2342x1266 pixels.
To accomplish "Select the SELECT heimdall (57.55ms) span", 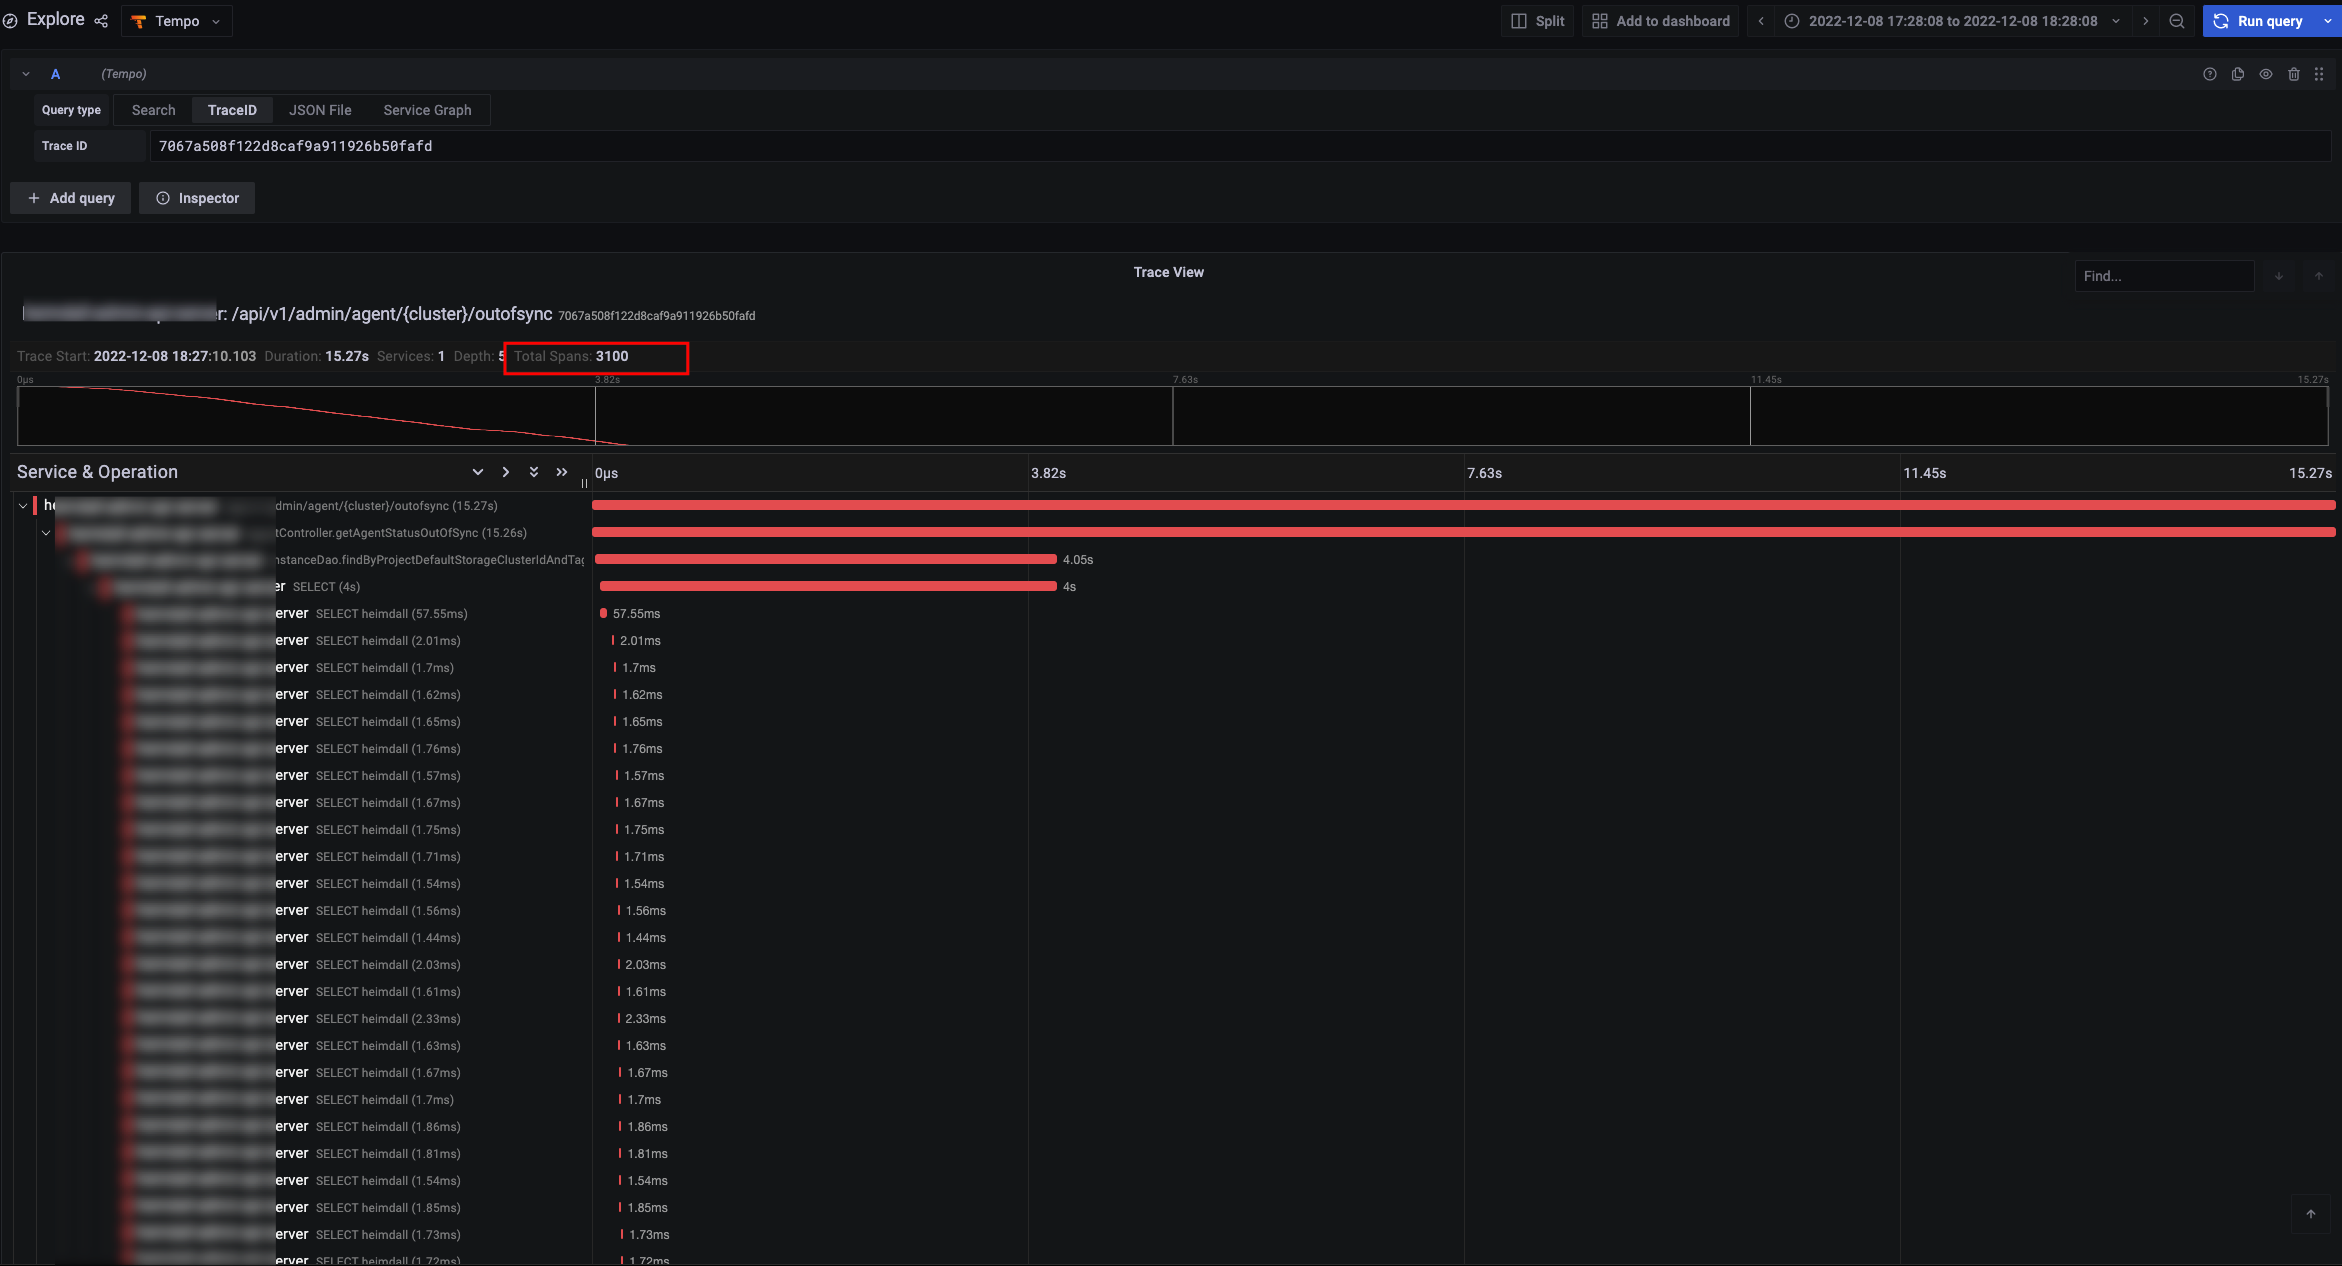I will [x=391, y=614].
